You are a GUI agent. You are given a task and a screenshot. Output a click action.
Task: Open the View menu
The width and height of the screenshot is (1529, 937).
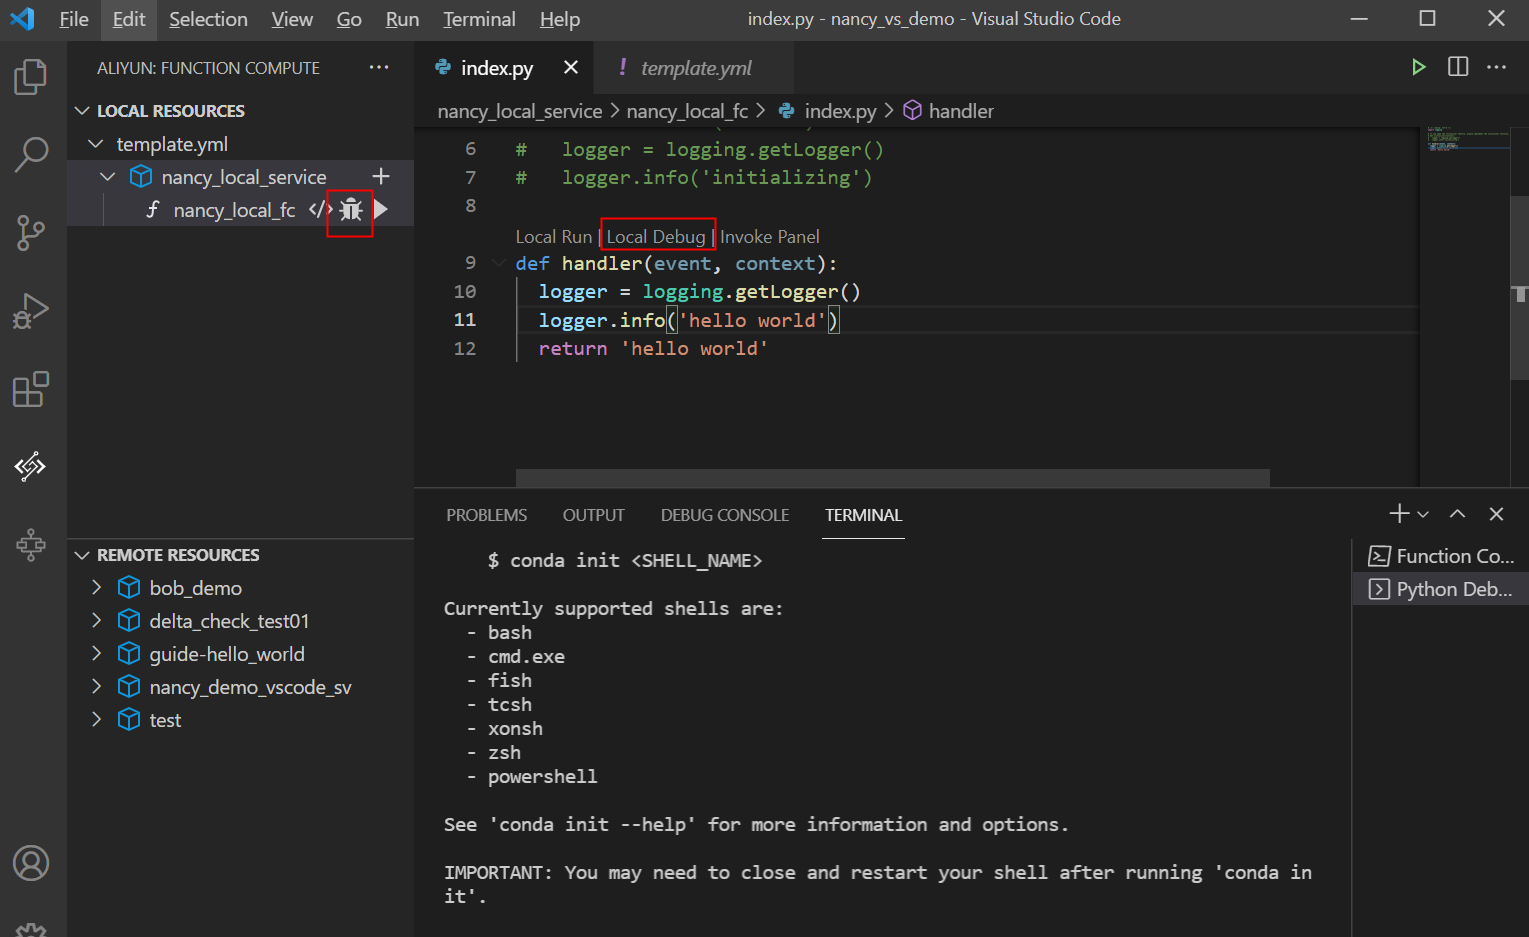292,19
